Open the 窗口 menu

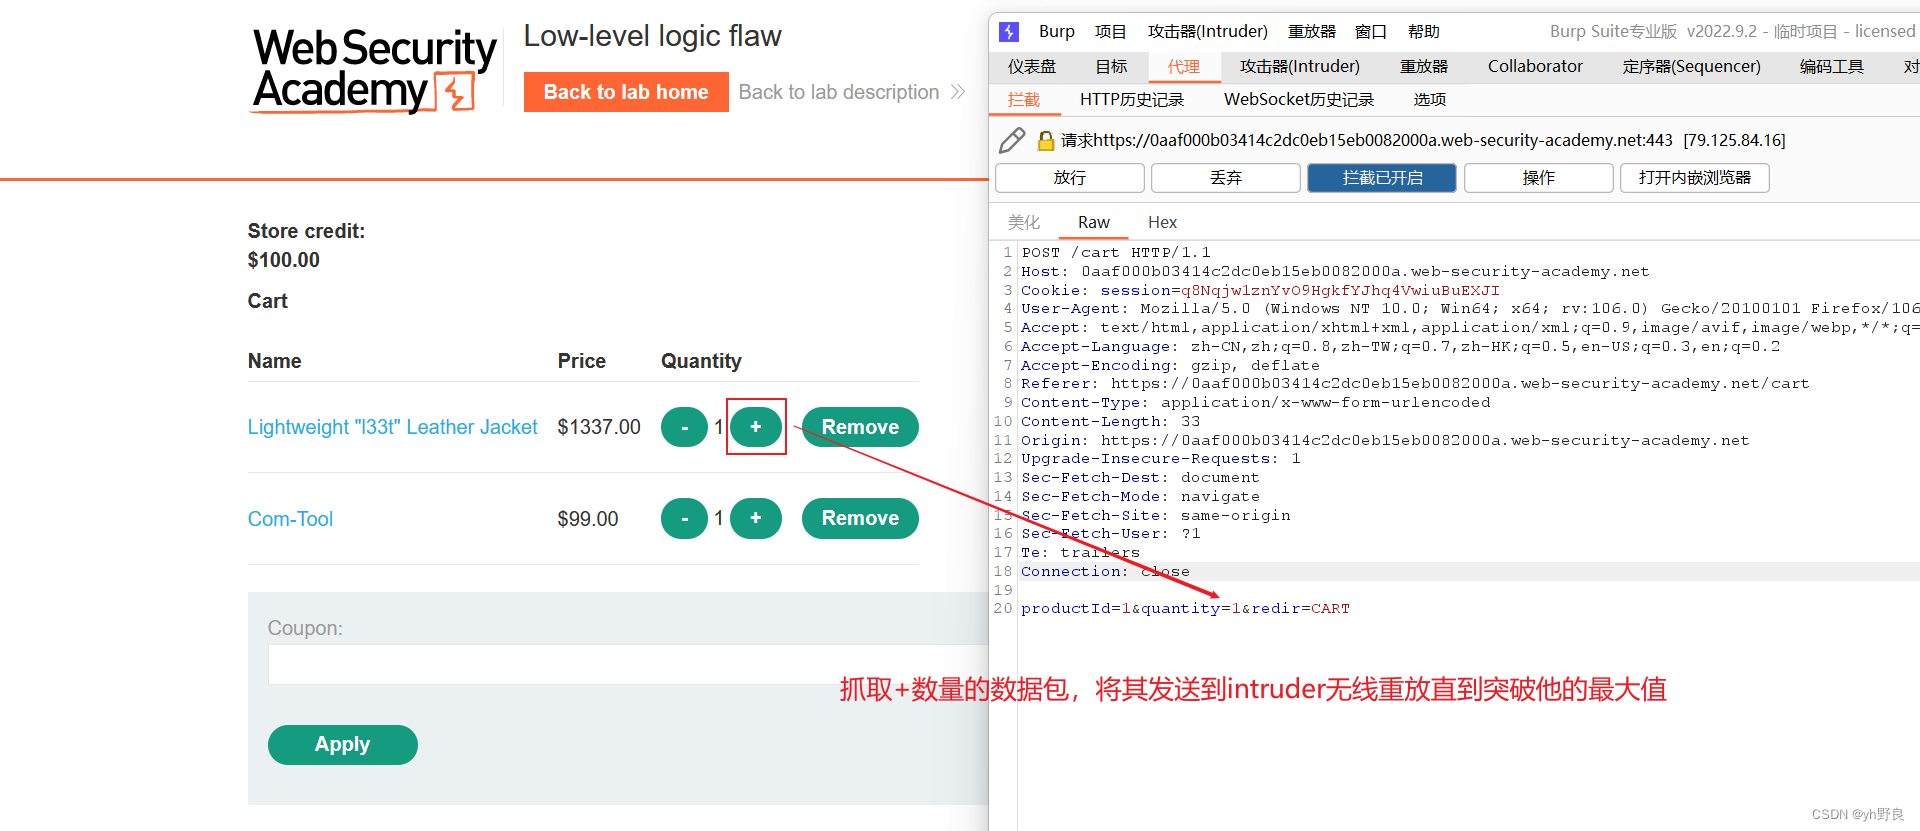(x=1370, y=32)
